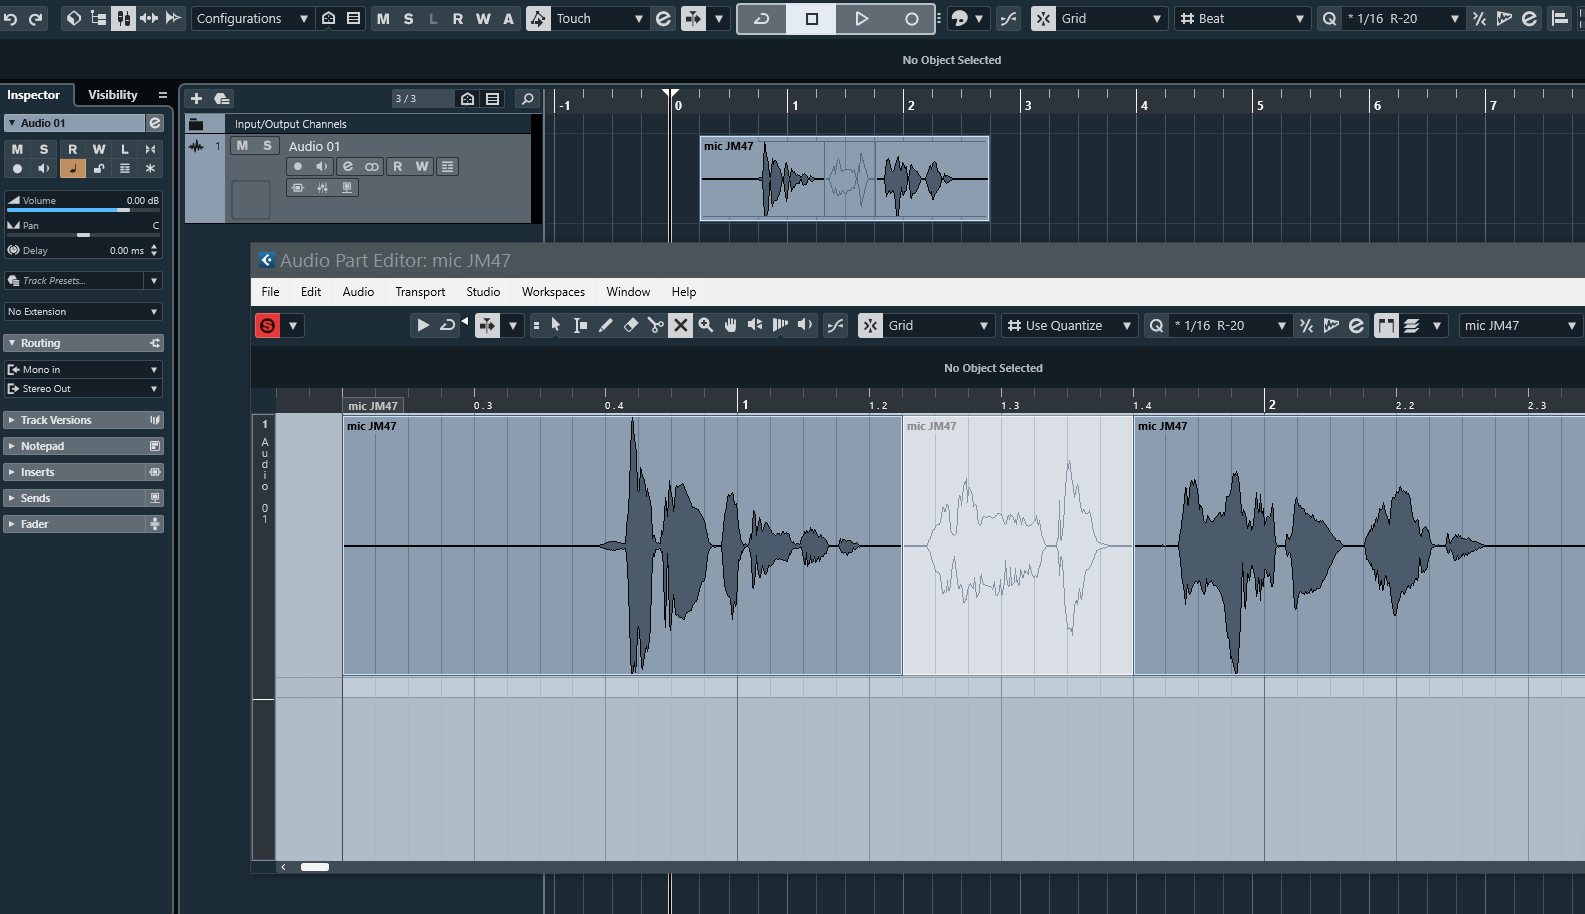Viewport: 1585px width, 914px height.
Task: Choose the Zoom magnifier tool
Action: pyautogui.click(x=706, y=325)
